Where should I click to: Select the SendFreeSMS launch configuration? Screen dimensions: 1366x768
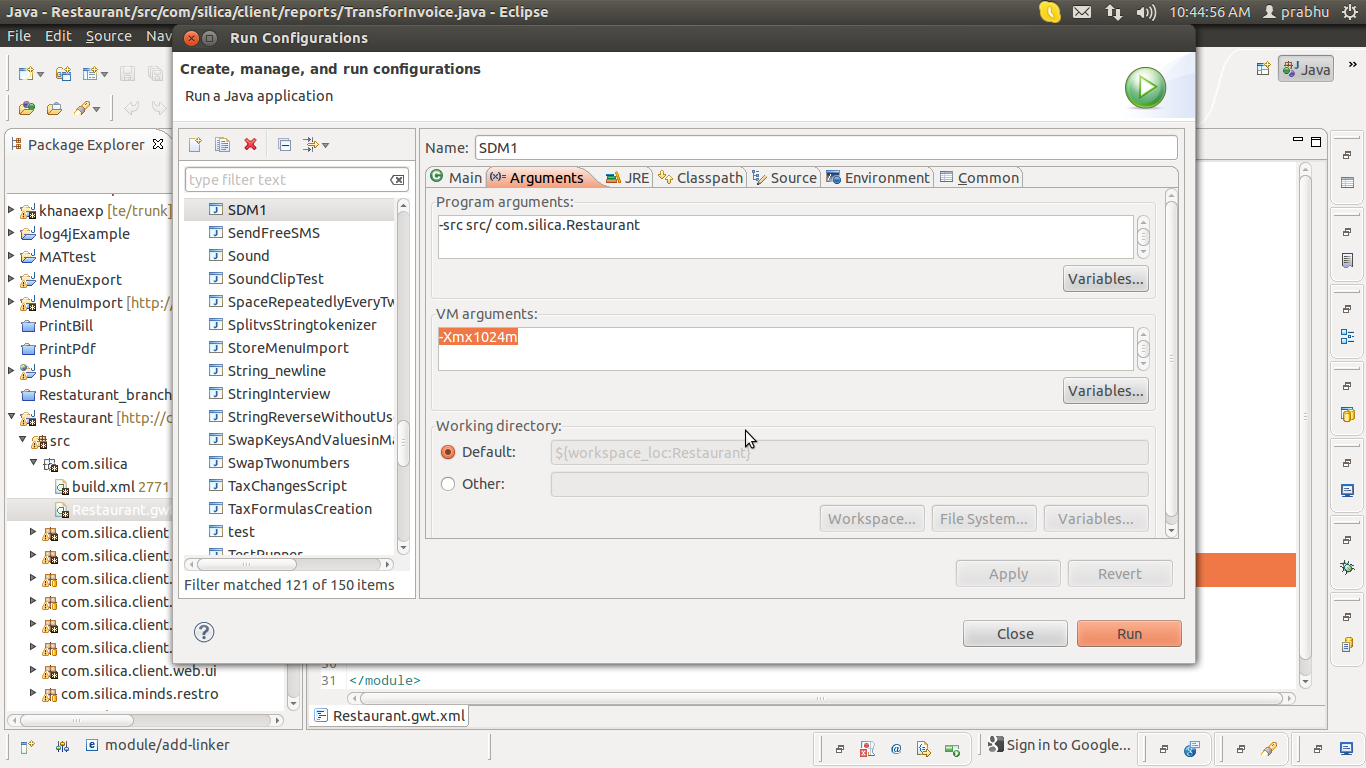coord(273,233)
